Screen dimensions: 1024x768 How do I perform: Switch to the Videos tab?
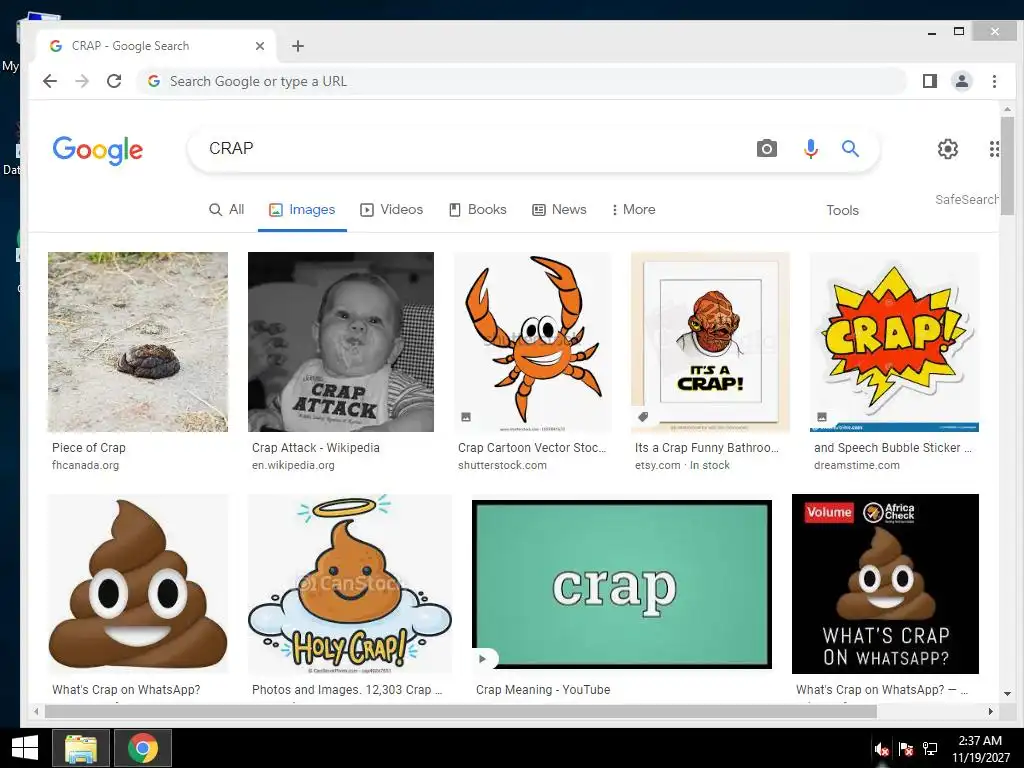[x=392, y=210]
